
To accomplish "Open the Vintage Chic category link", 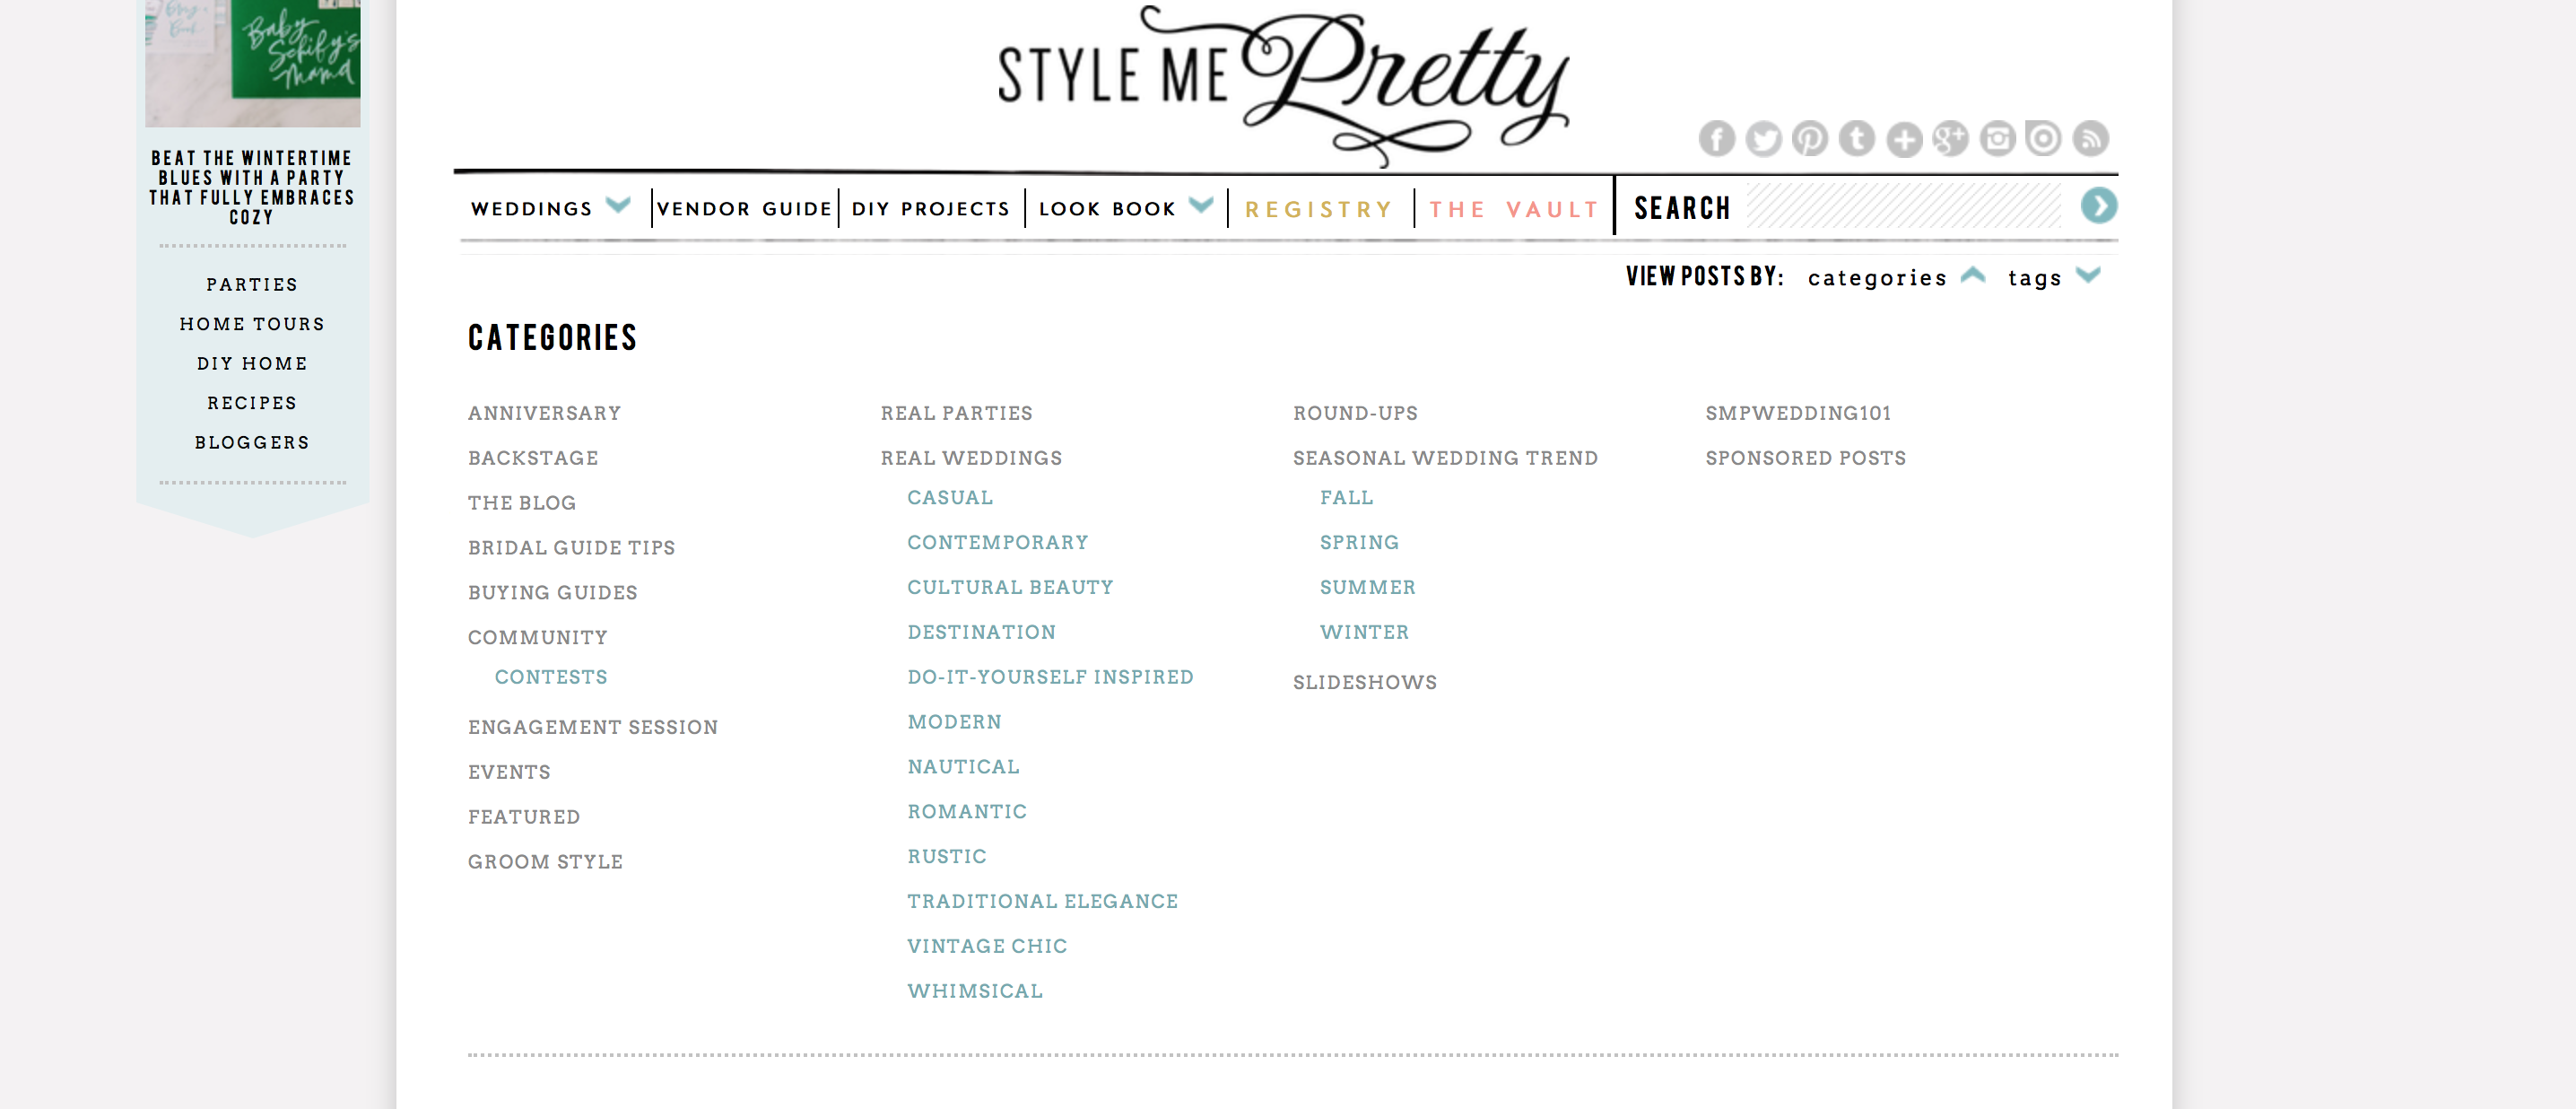I will pyautogui.click(x=987, y=946).
